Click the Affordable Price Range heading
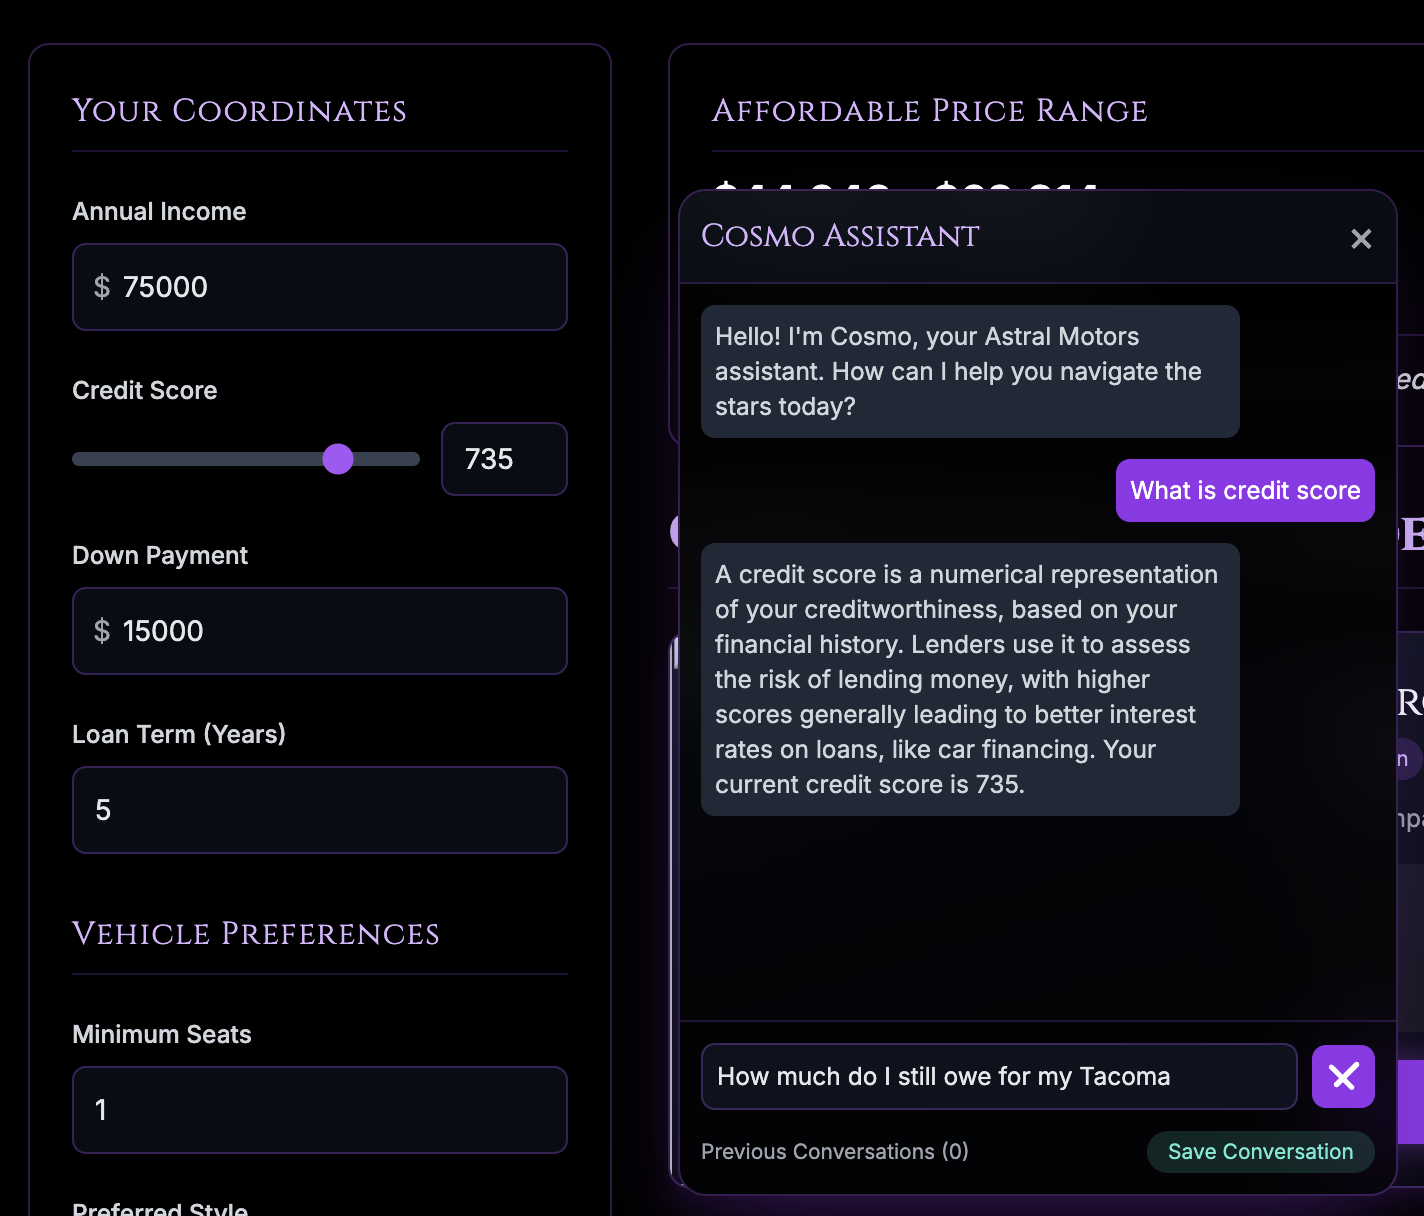 pos(929,111)
